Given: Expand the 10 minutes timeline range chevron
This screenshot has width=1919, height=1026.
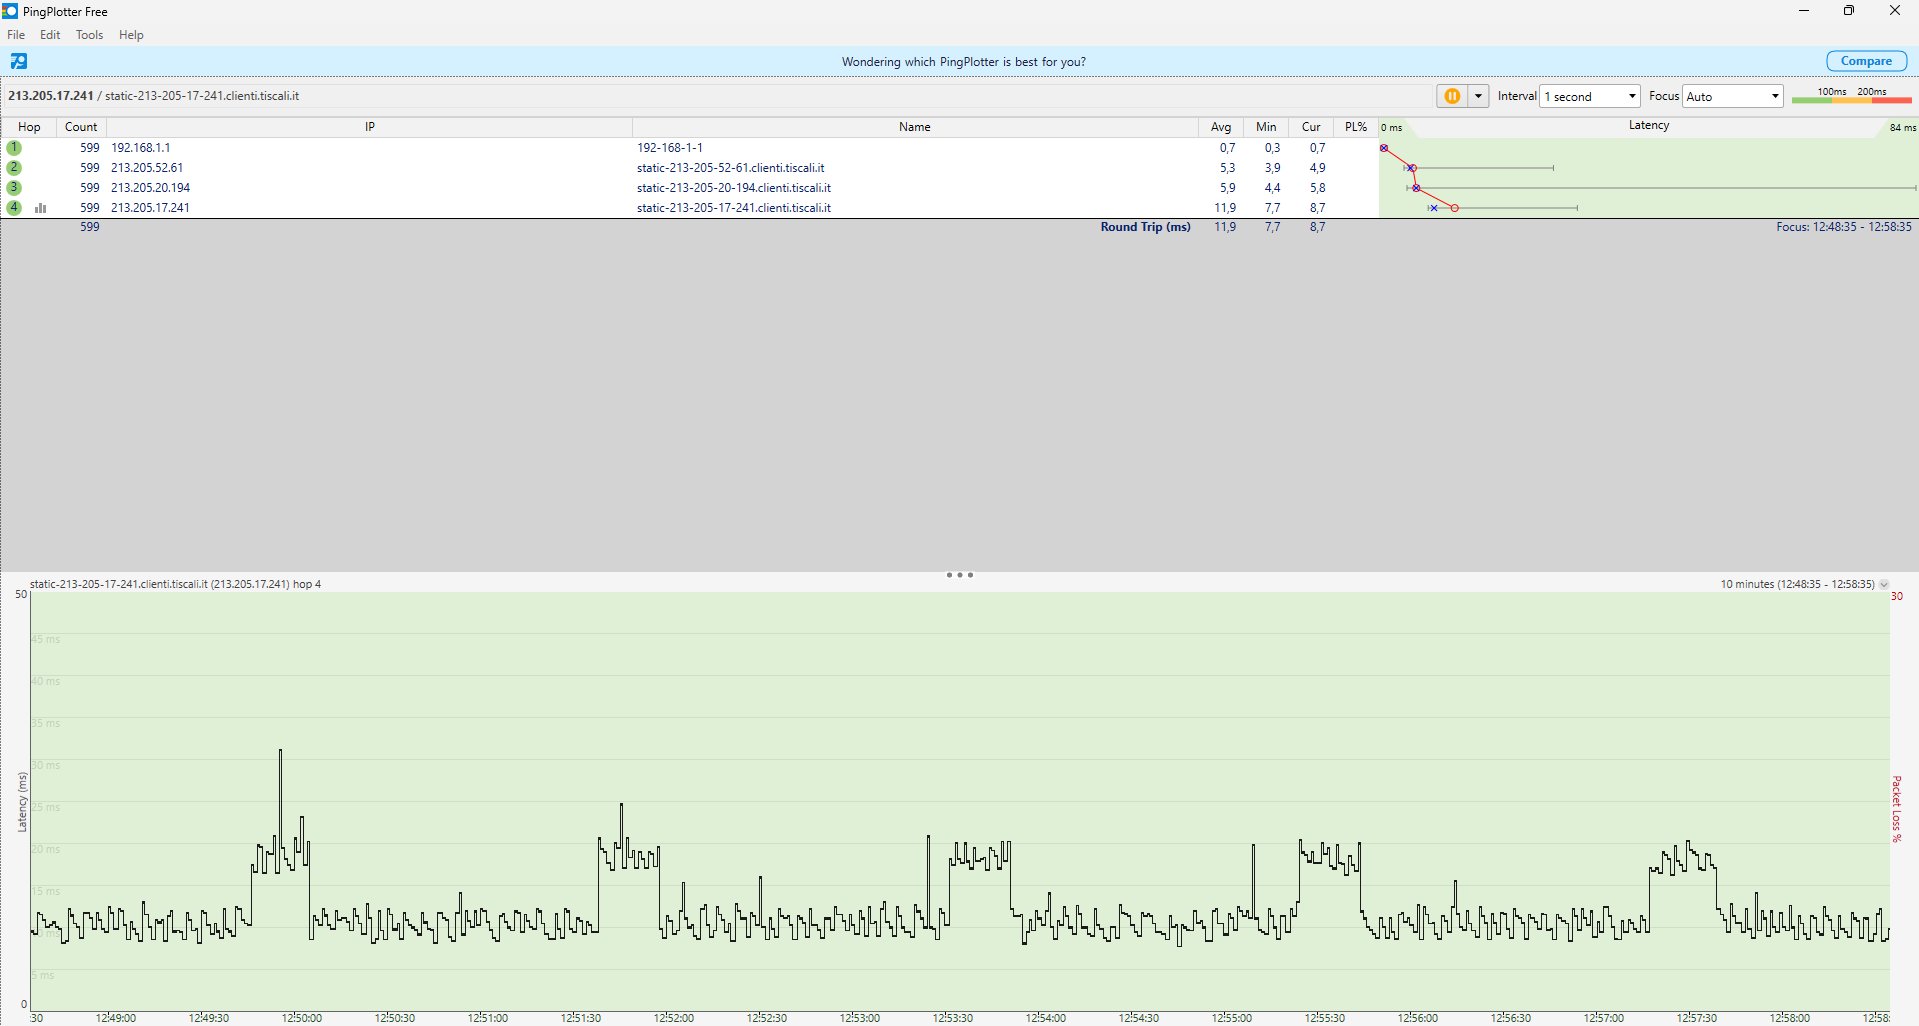Looking at the screenshot, I should point(1884,584).
